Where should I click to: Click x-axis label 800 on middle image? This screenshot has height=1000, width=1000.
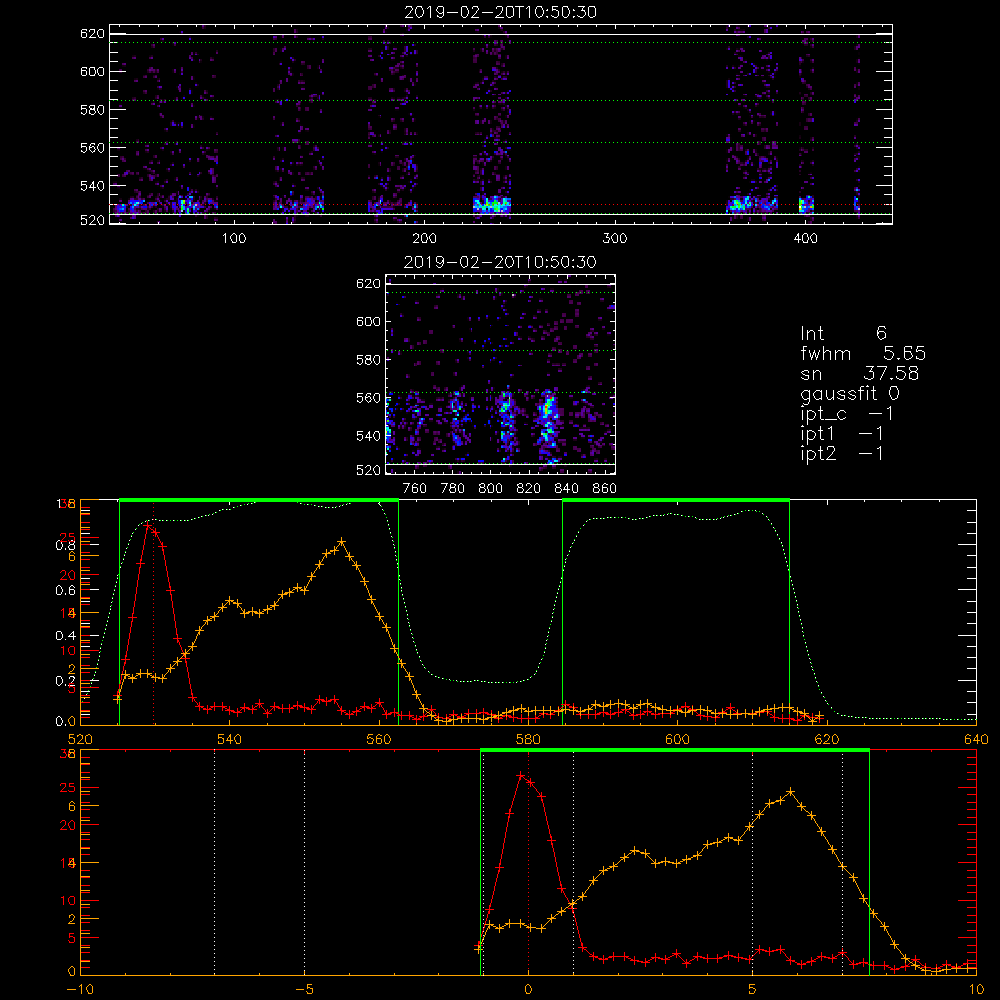pyautogui.click(x=490, y=489)
